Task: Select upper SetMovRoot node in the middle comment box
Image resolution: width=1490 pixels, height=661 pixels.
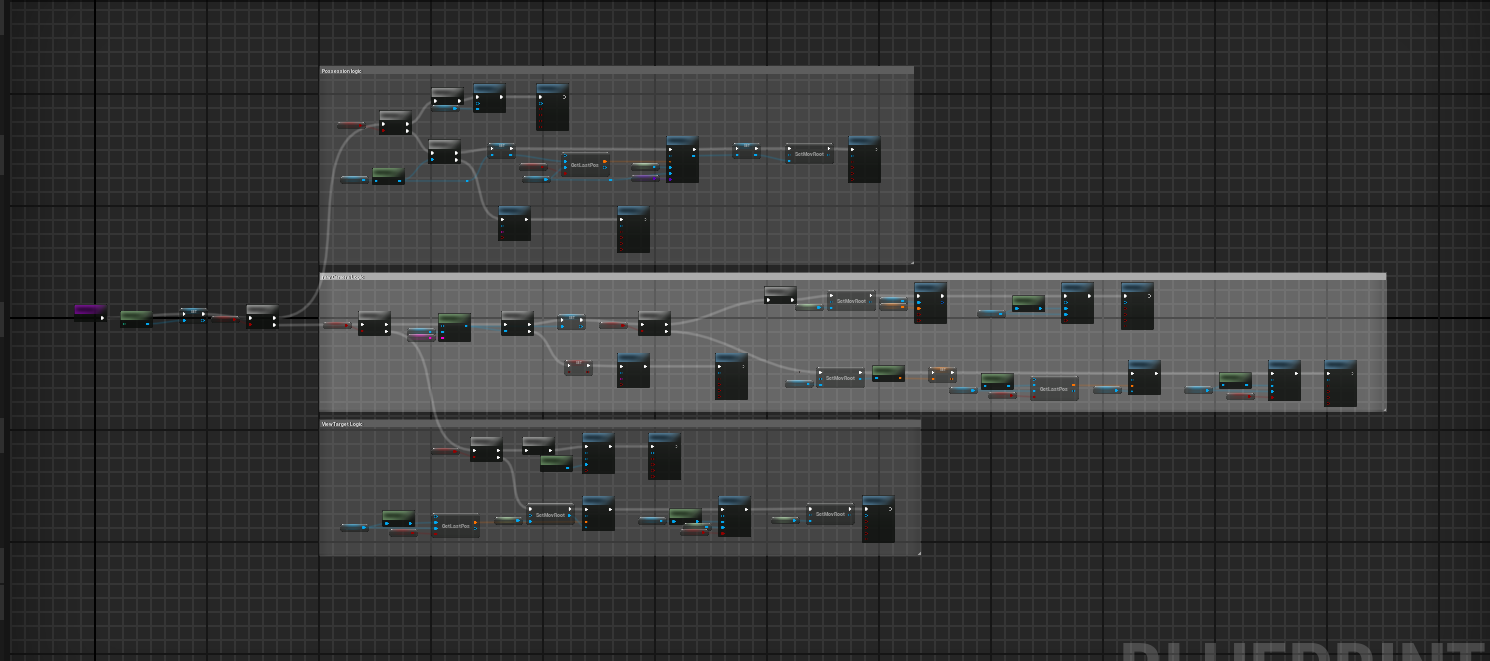Action: (x=851, y=300)
